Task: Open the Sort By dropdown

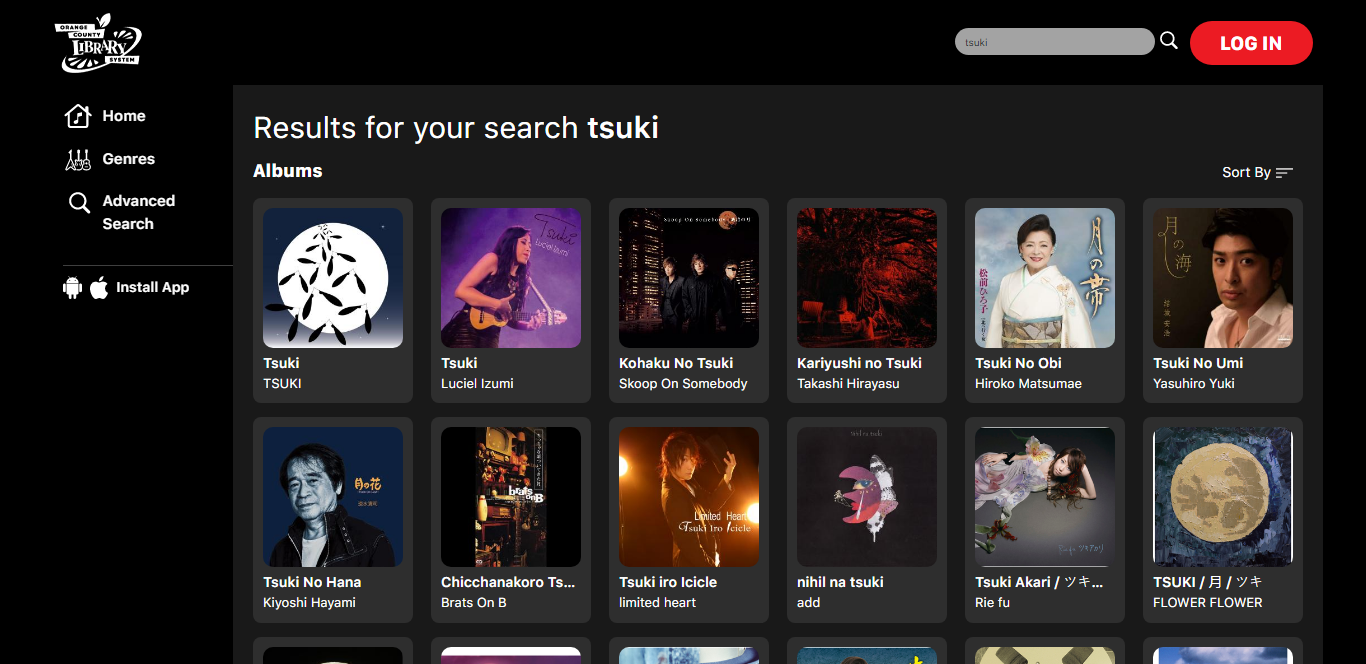Action: [x=1246, y=173]
